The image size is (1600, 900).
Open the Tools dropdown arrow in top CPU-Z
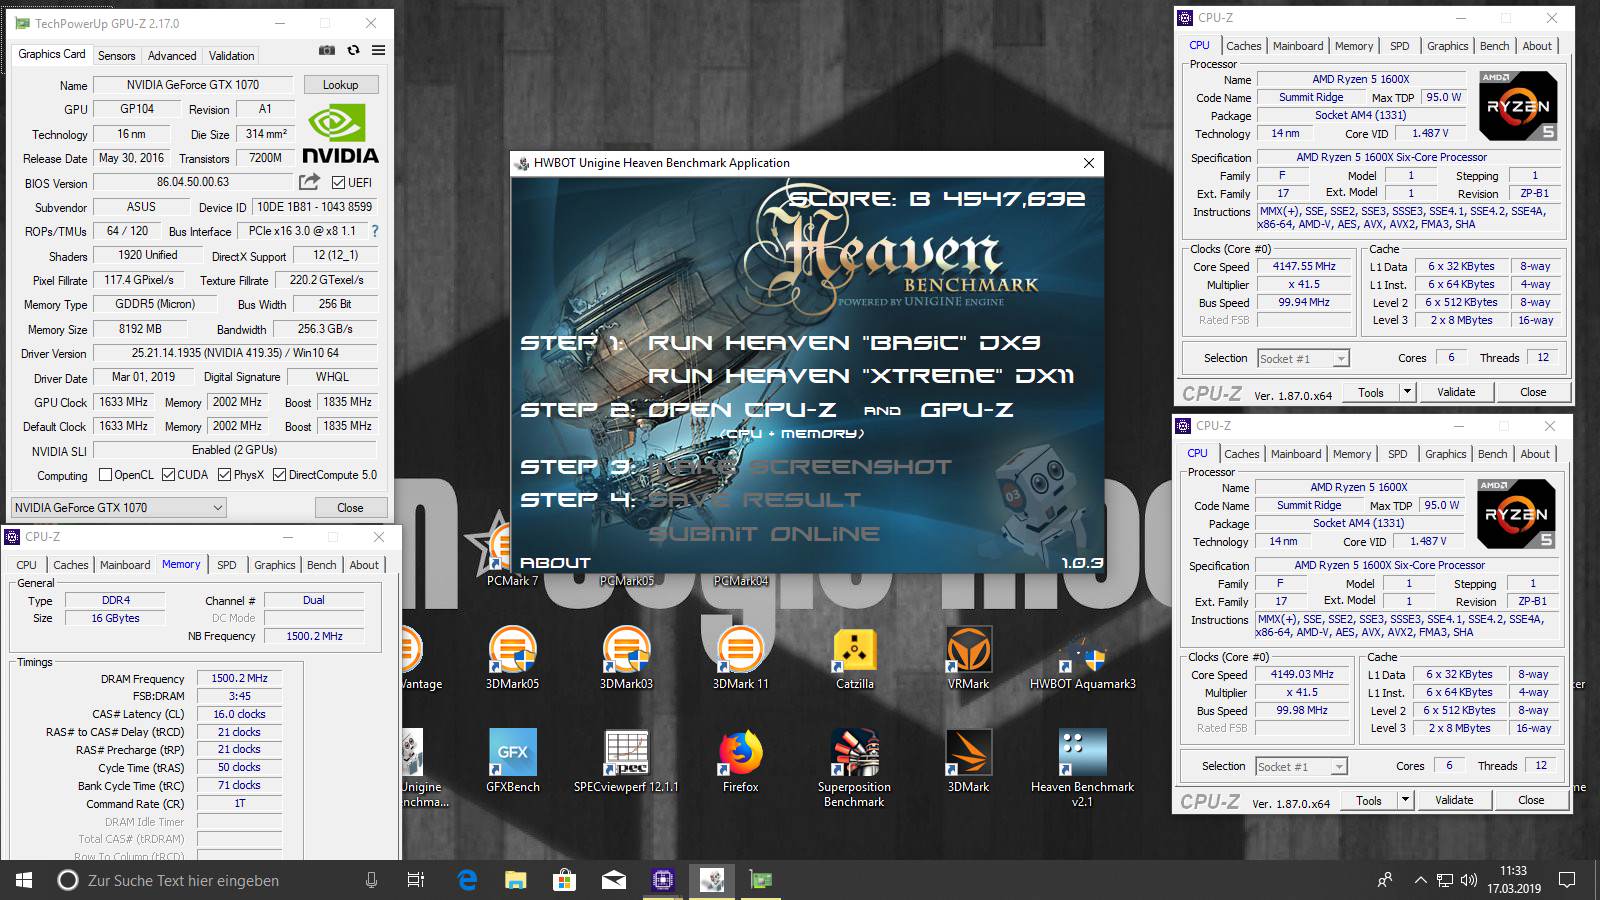[1407, 392]
